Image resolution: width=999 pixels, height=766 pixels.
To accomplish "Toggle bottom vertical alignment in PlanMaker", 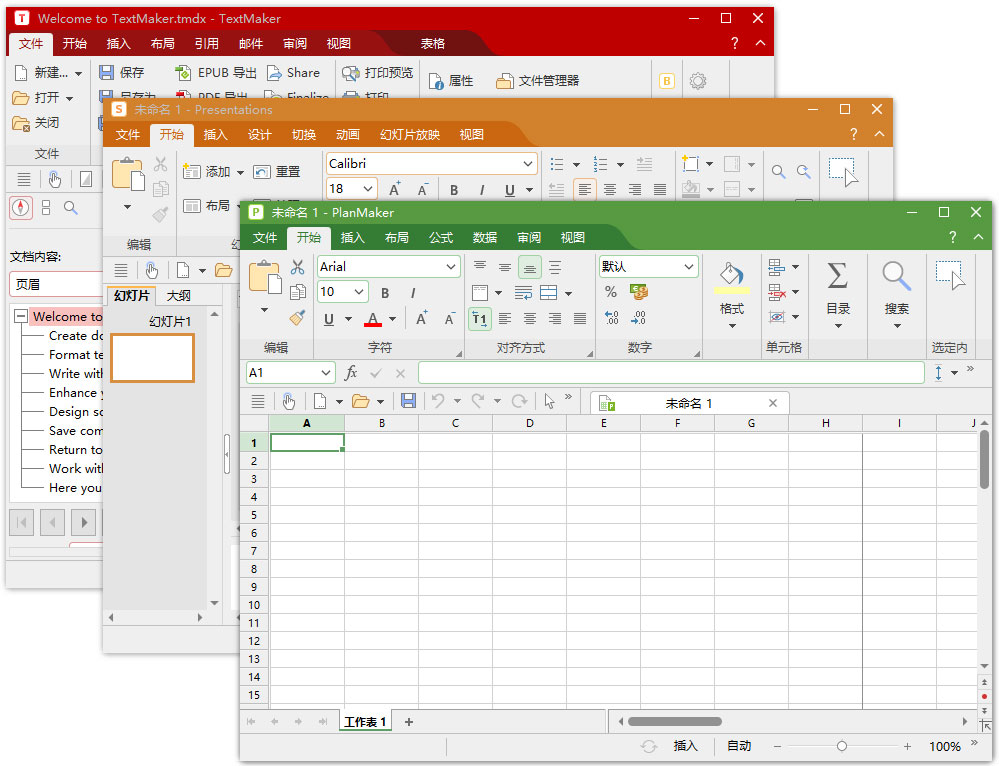I will 529,267.
